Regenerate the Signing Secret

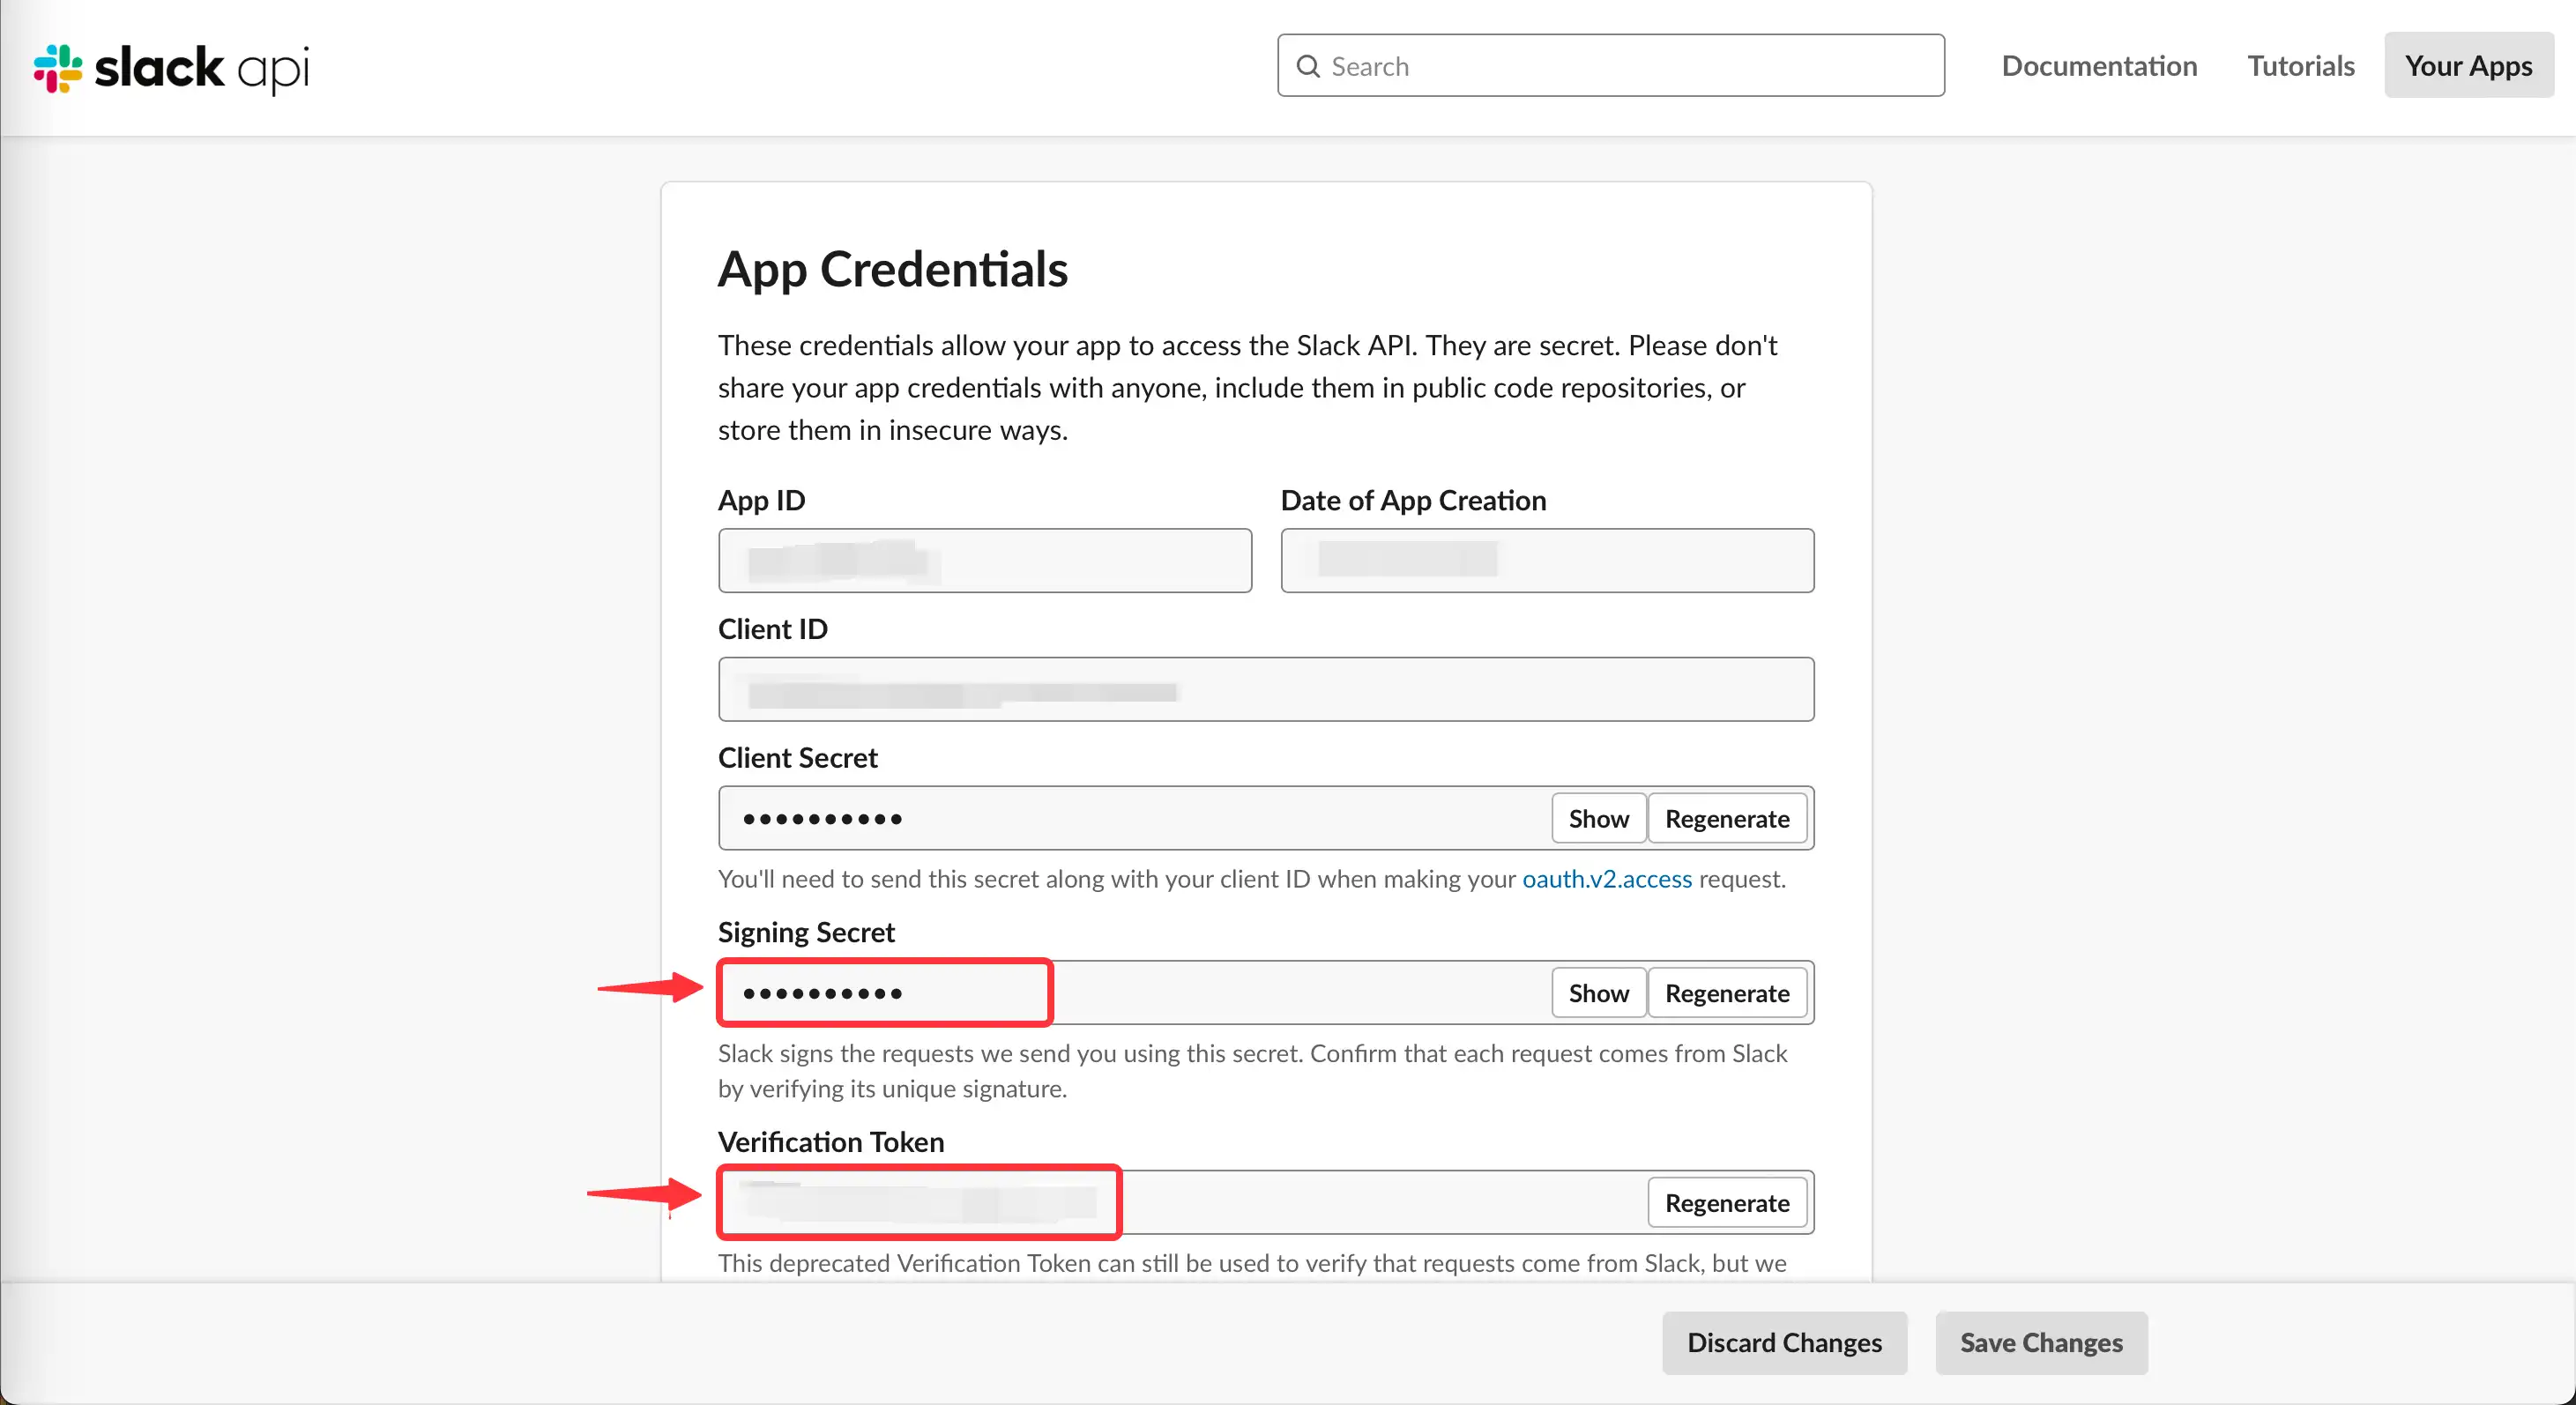click(1726, 993)
